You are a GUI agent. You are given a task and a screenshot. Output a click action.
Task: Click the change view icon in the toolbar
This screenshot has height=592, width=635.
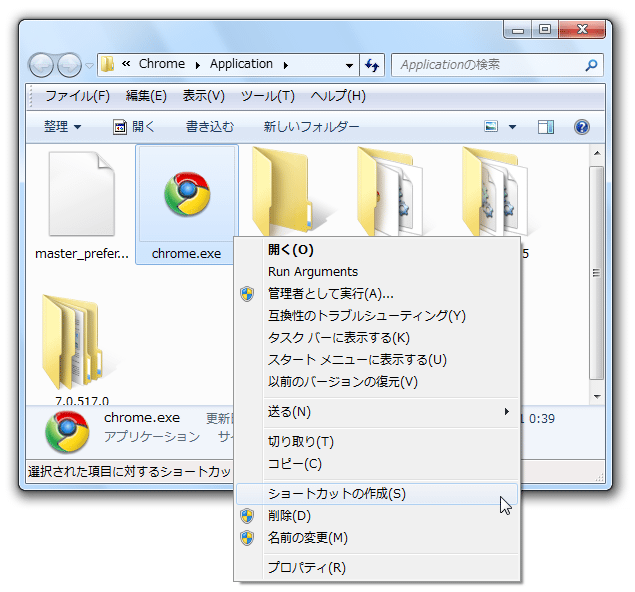coord(491,127)
